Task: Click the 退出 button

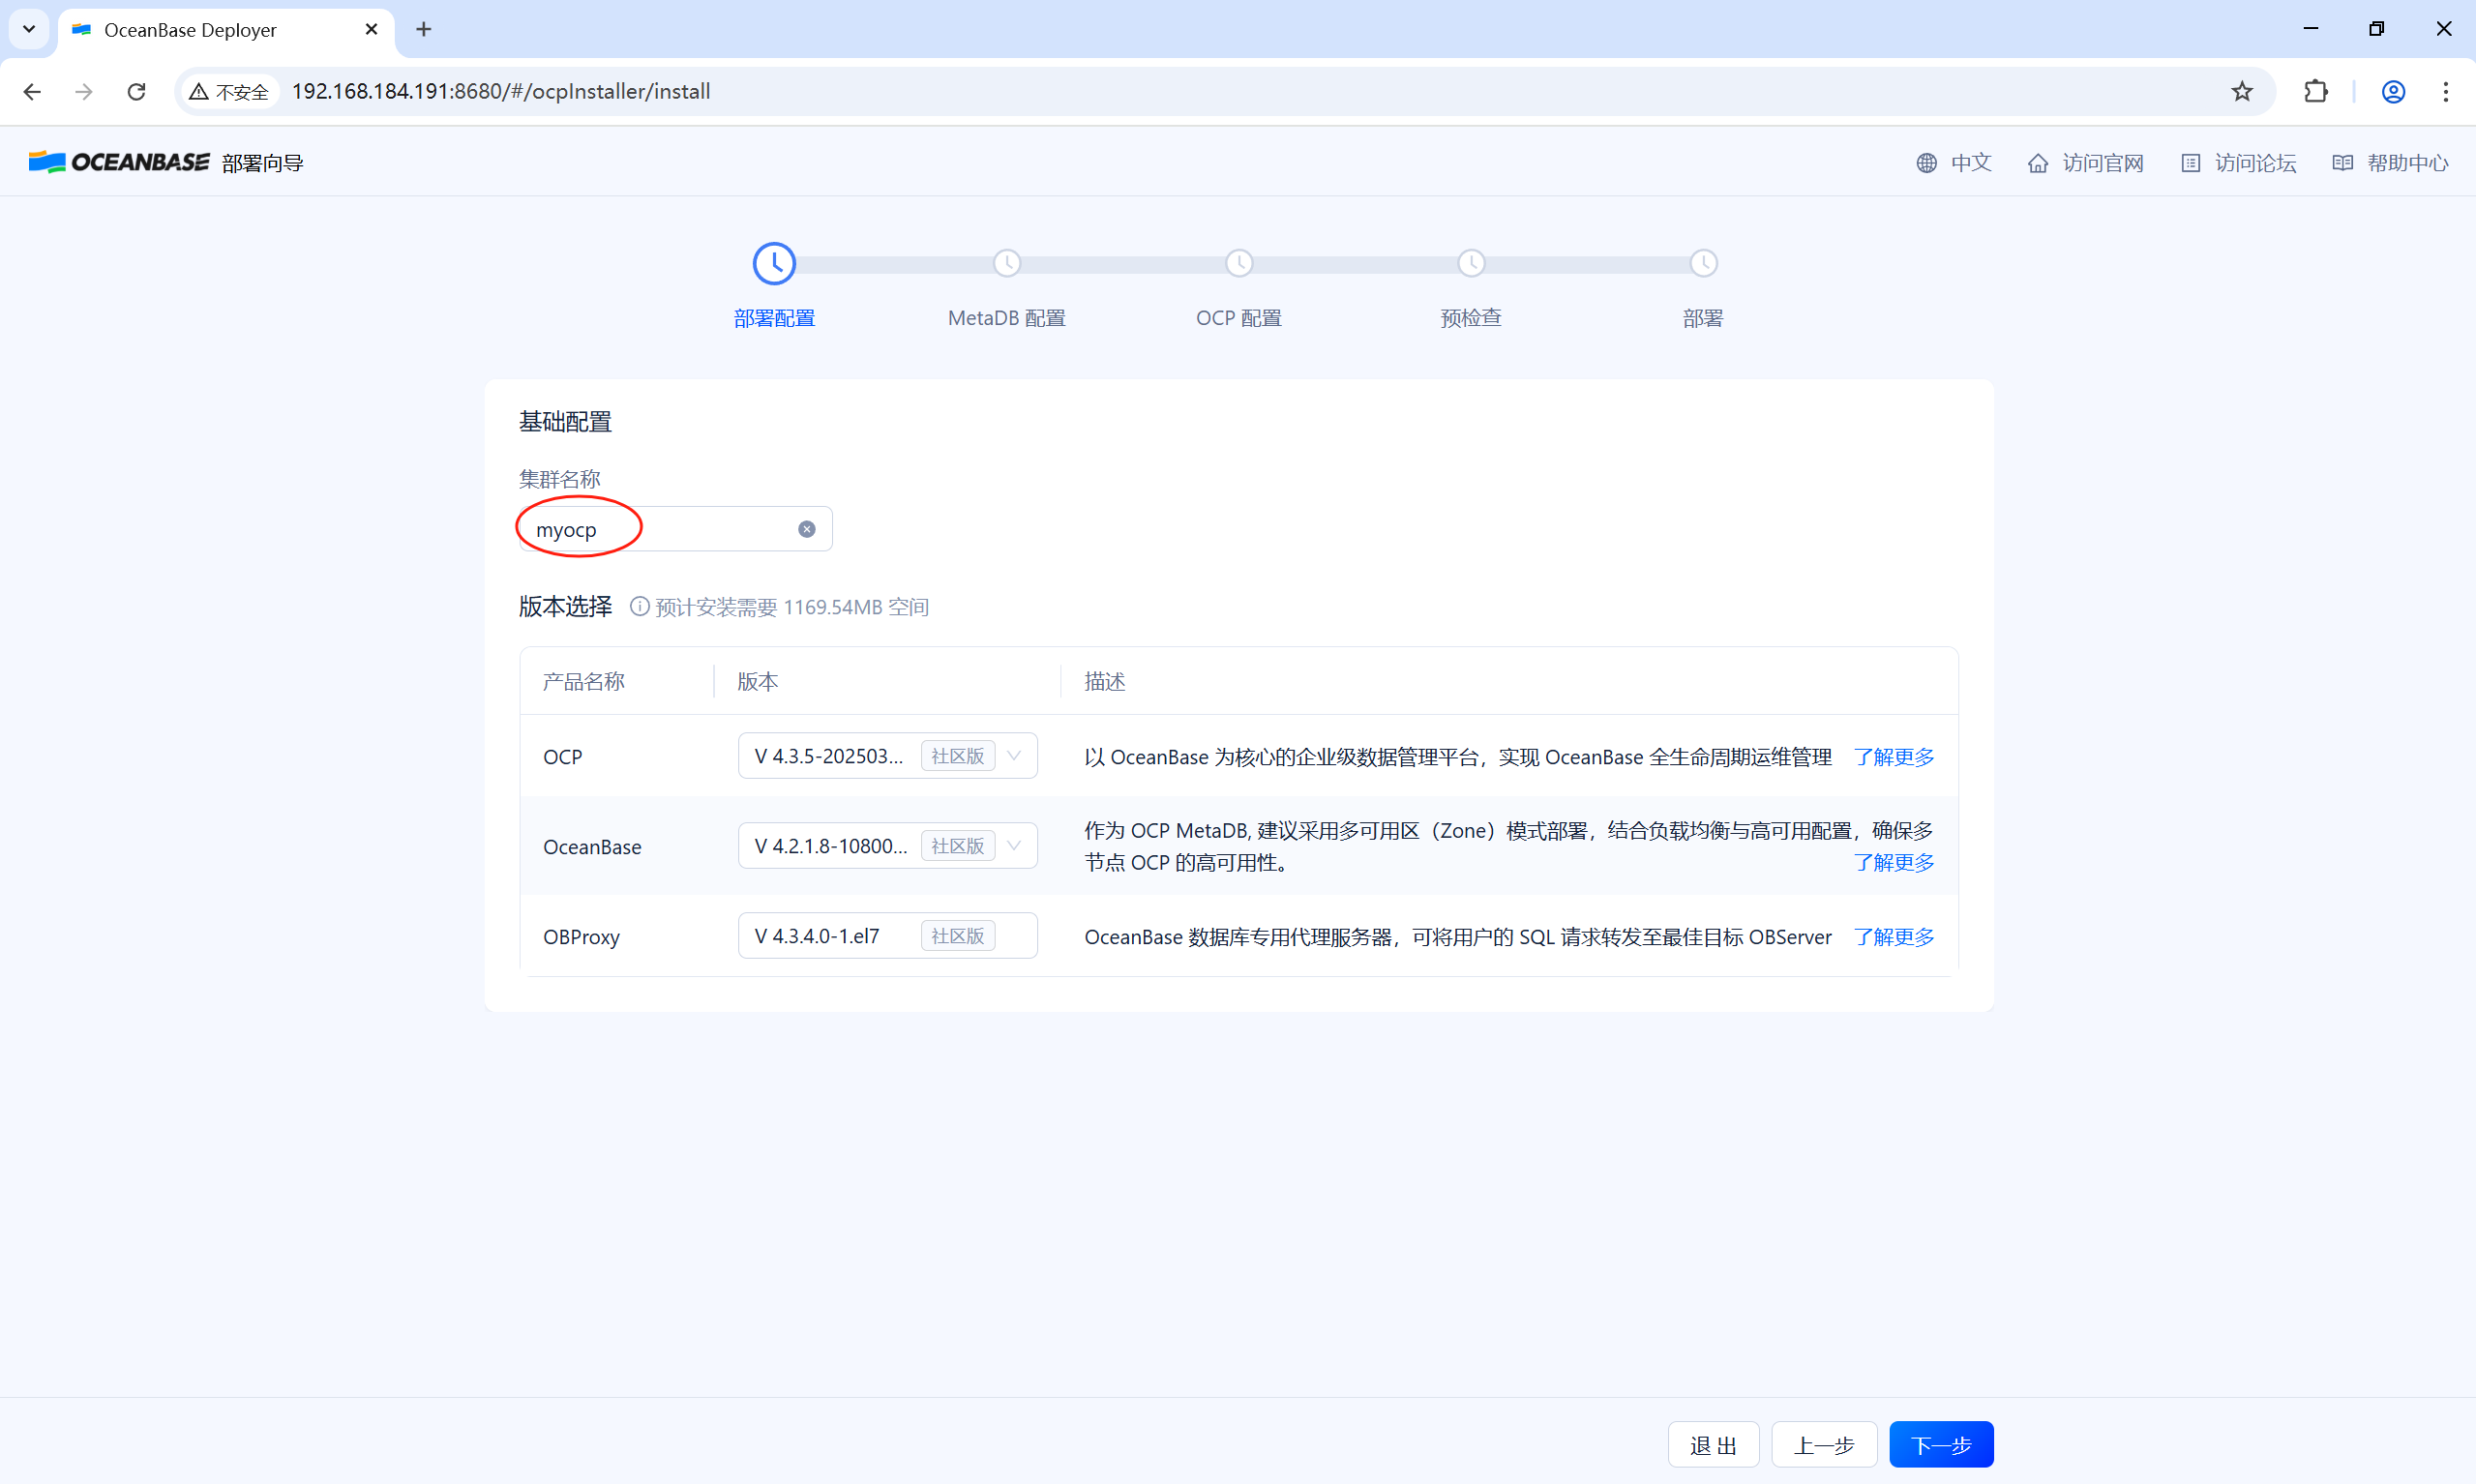Action: coord(1713,1444)
